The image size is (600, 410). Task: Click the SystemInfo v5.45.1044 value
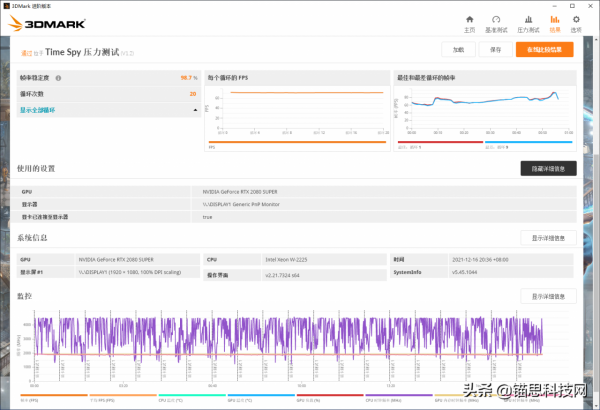click(465, 272)
